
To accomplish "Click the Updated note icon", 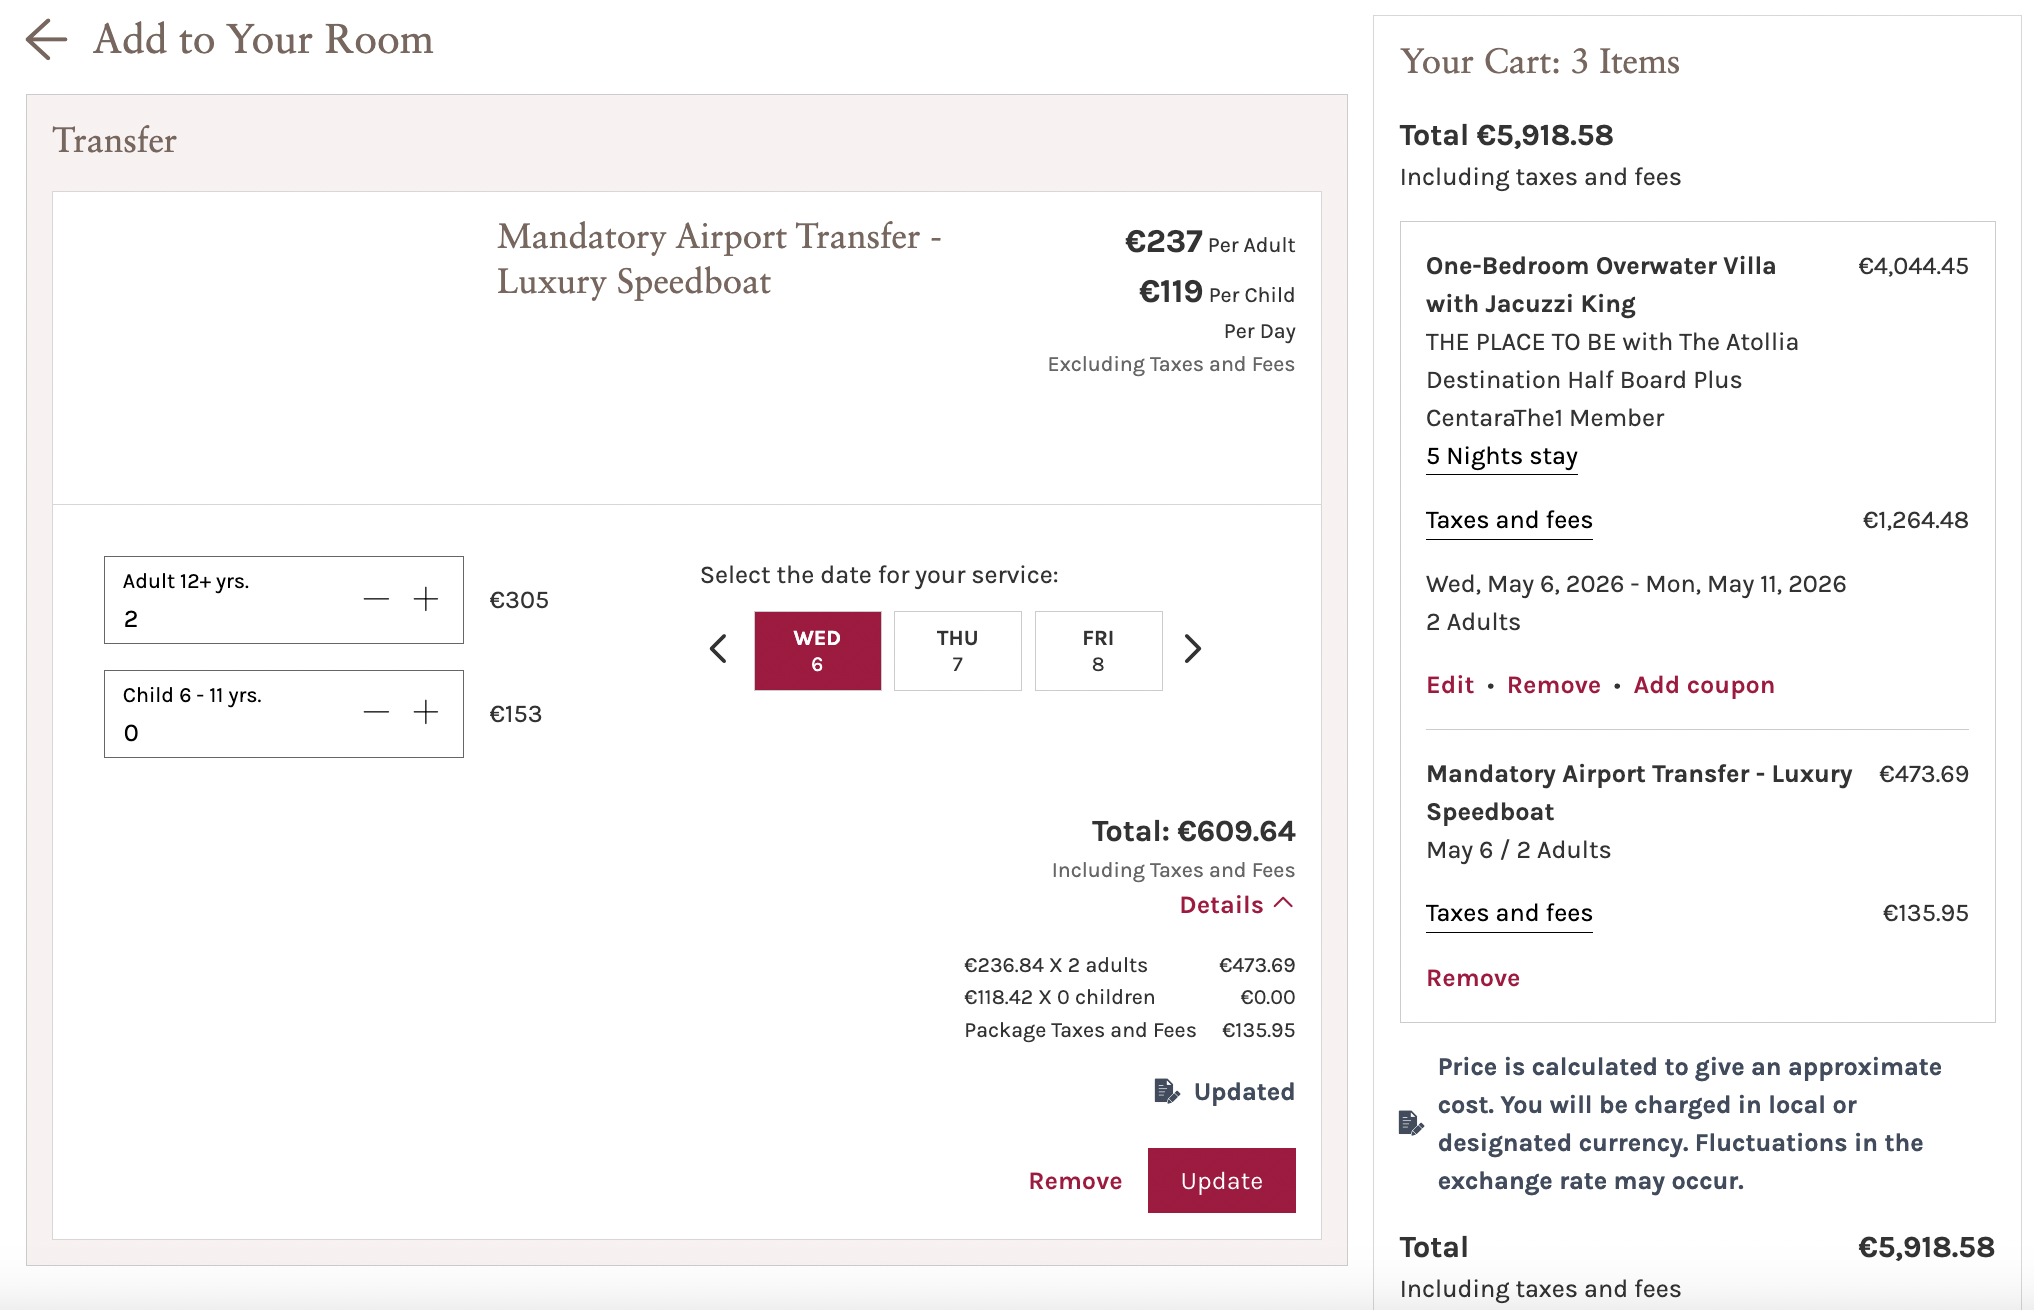I will point(1166,1091).
